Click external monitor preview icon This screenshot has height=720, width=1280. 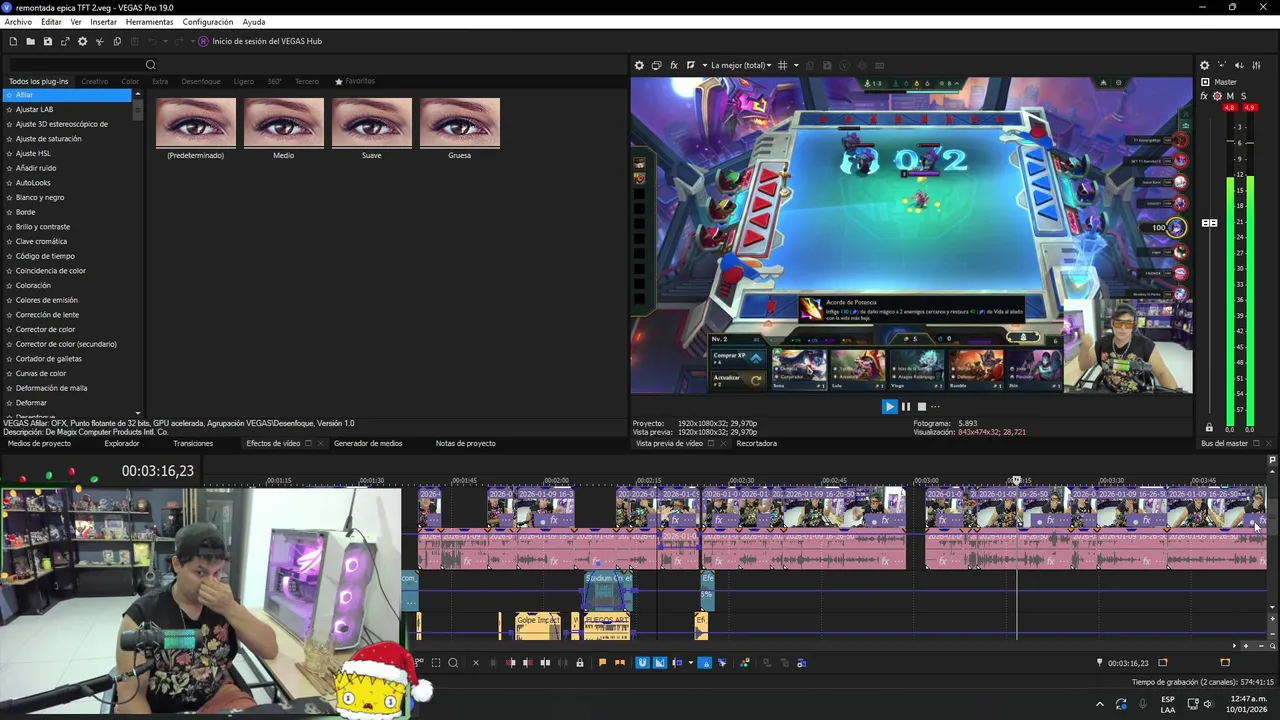657,65
